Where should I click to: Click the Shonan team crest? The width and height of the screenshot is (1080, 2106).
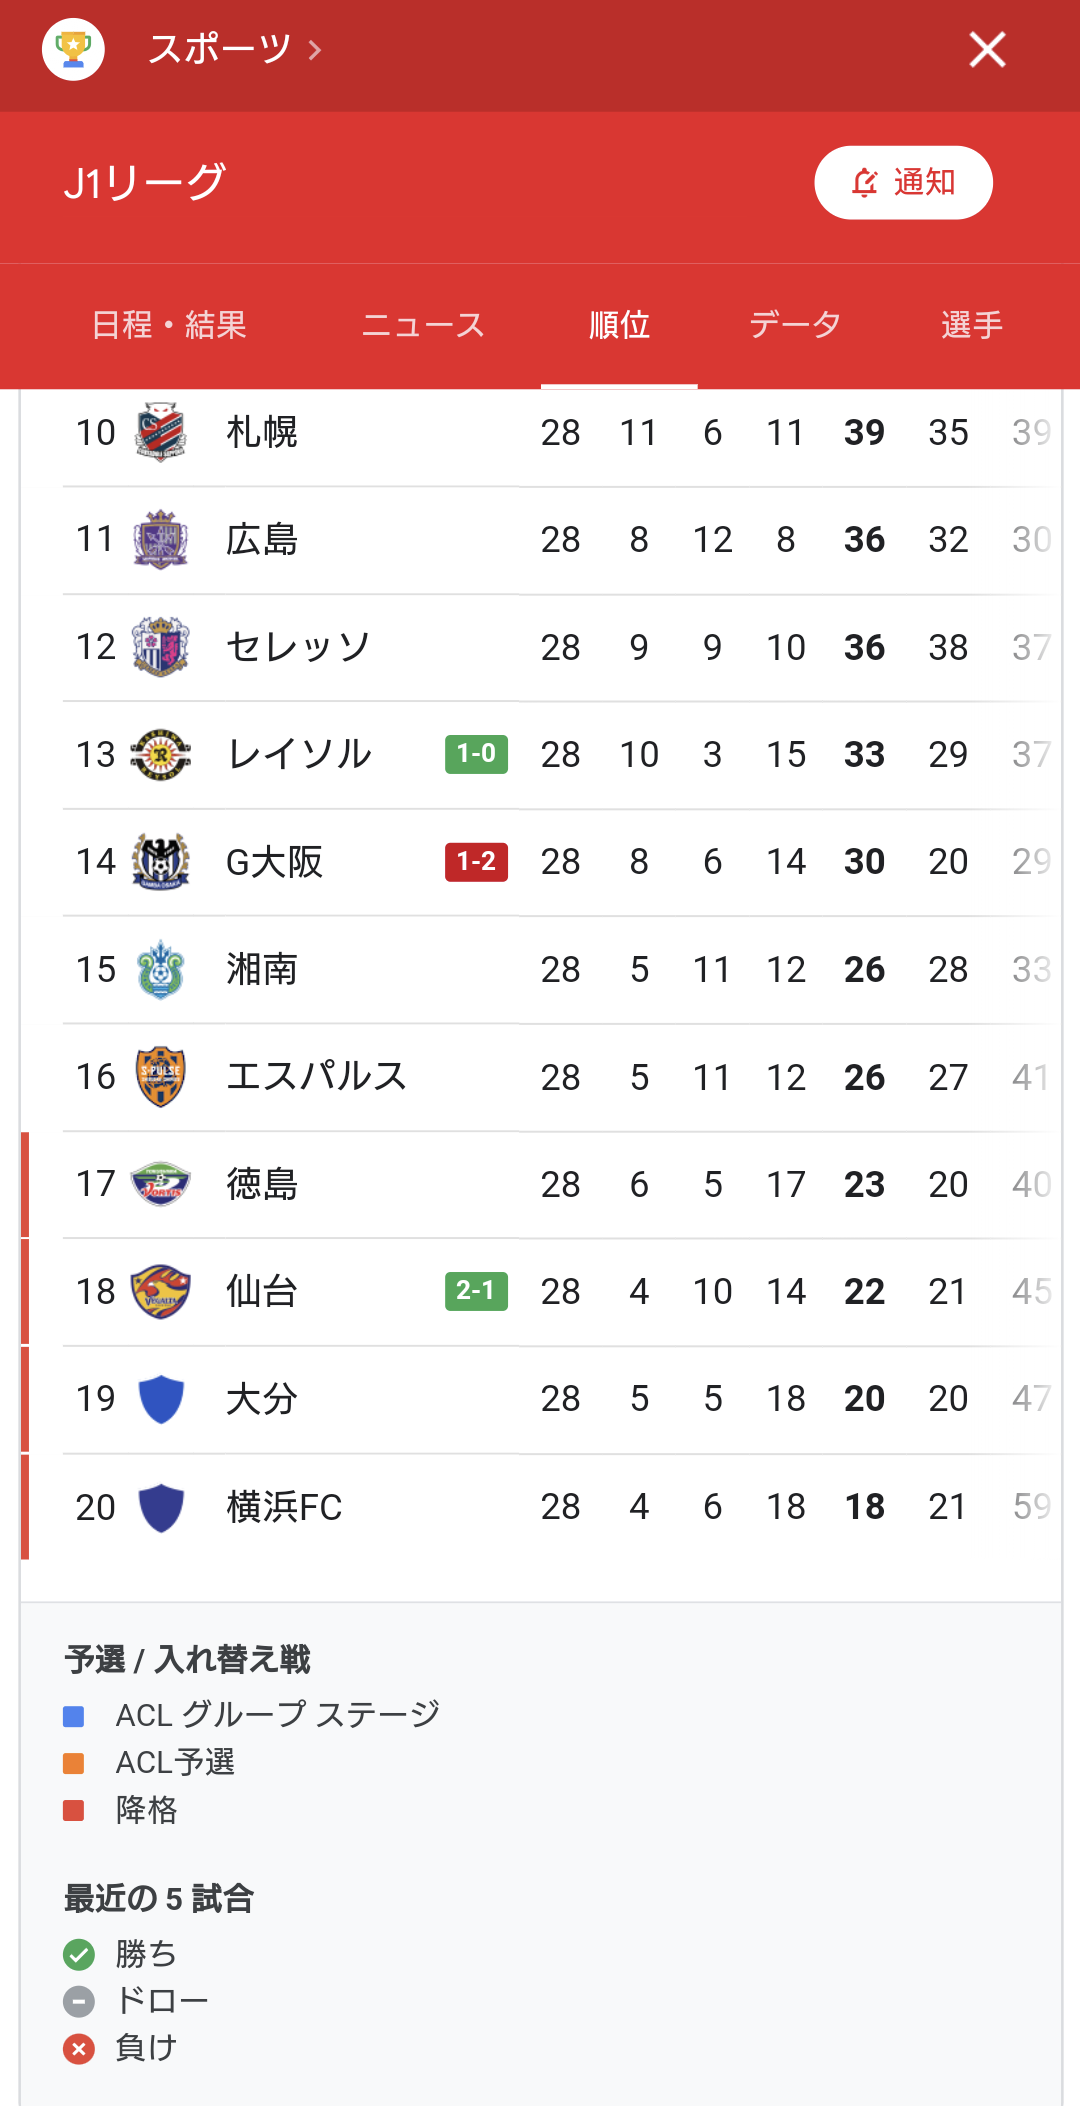pyautogui.click(x=161, y=969)
